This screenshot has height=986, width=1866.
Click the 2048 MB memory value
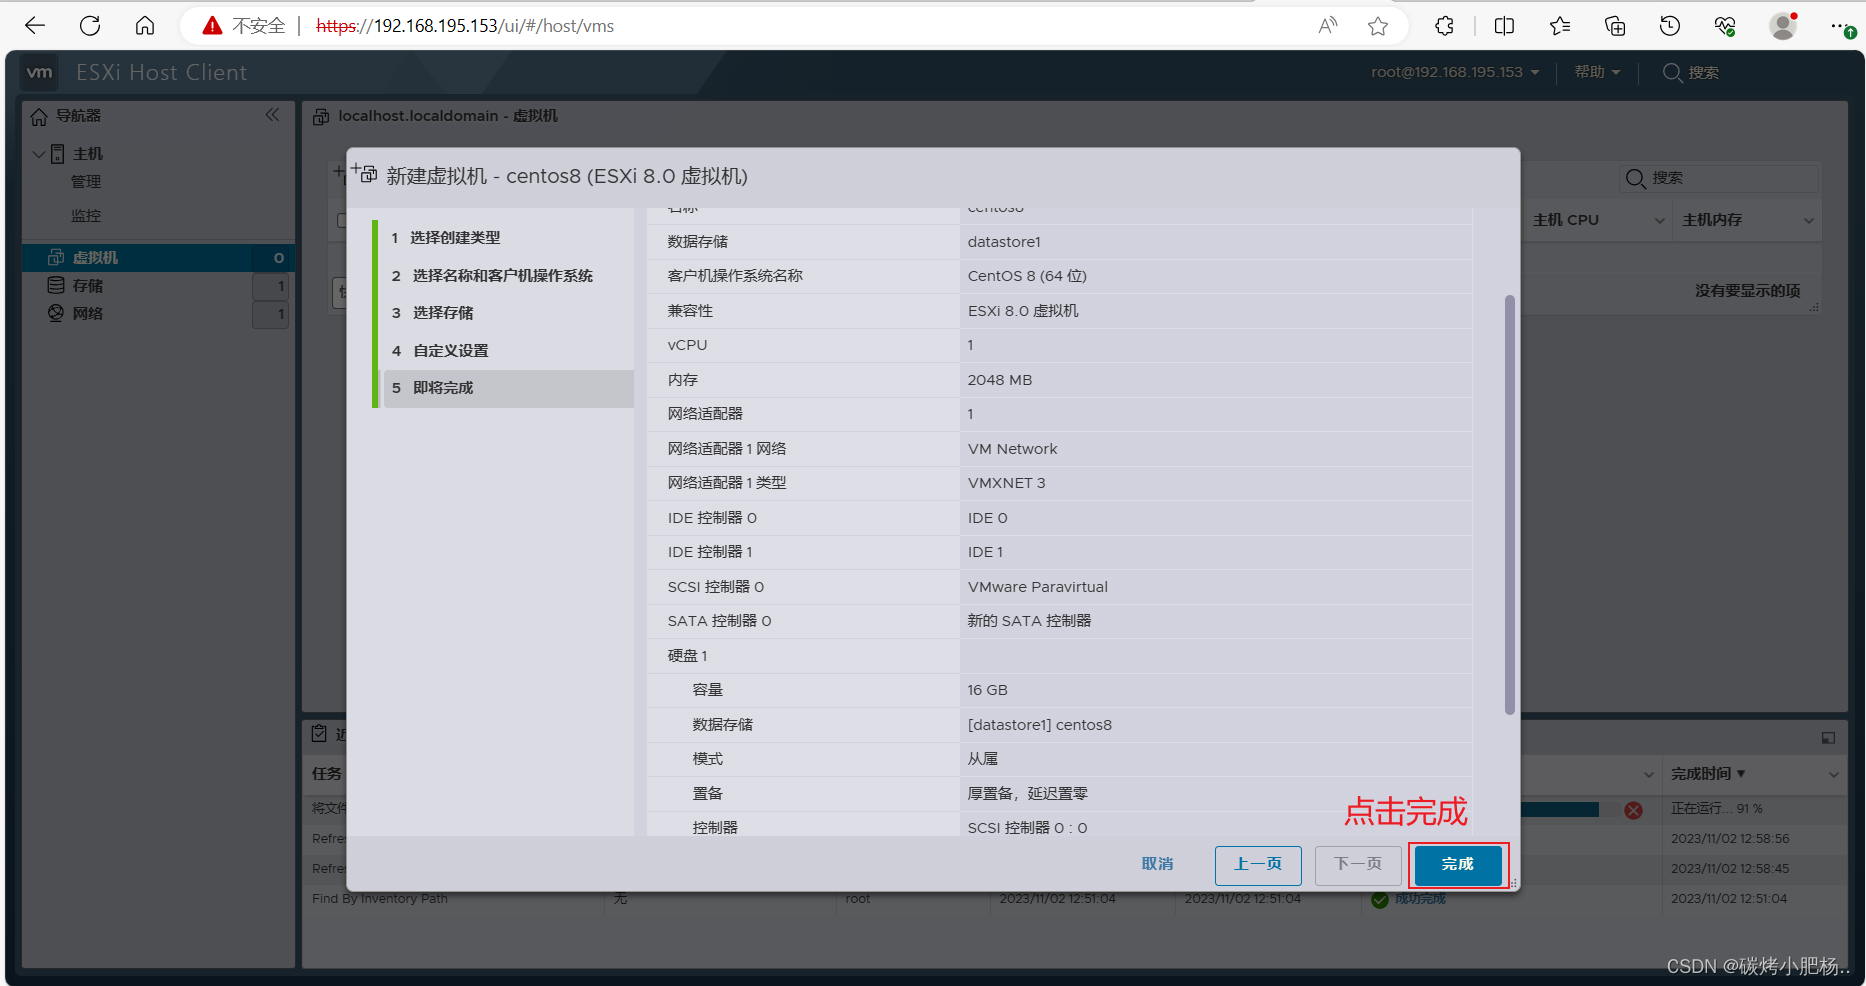coord(1000,380)
